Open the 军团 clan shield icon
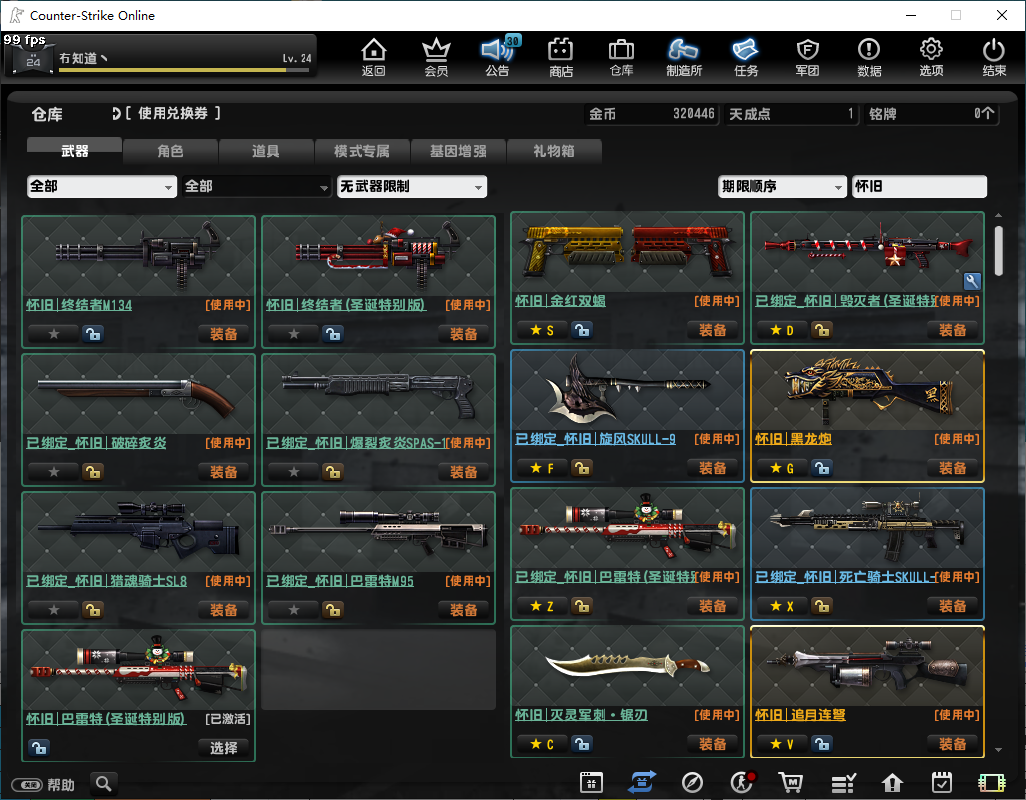 [807, 57]
